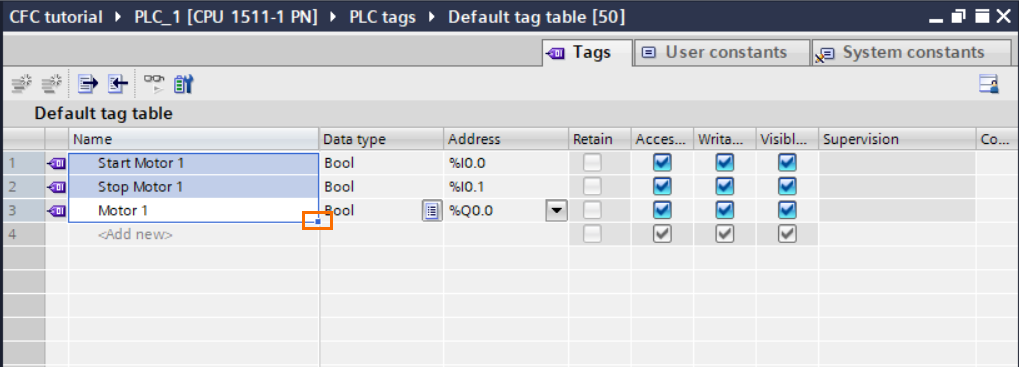Uncheck Writable checkbox for Motor 1
This screenshot has width=1019, height=367.
pyautogui.click(x=724, y=210)
